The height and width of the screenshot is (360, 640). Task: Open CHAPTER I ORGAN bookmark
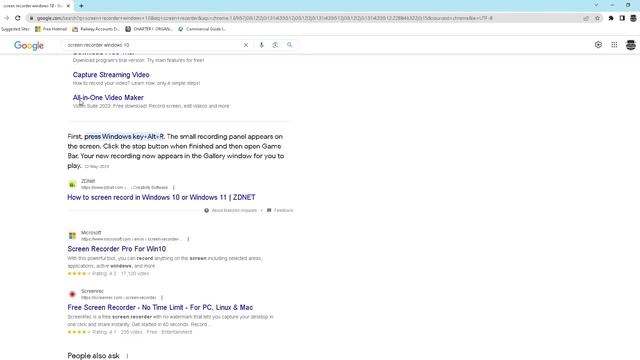149,29
